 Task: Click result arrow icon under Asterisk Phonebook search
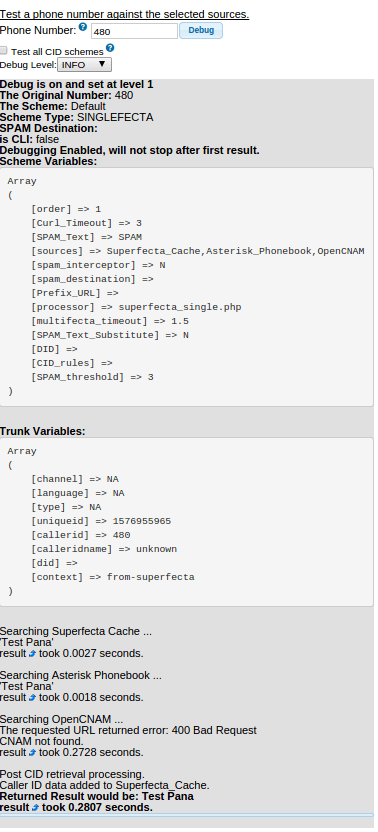(x=32, y=697)
